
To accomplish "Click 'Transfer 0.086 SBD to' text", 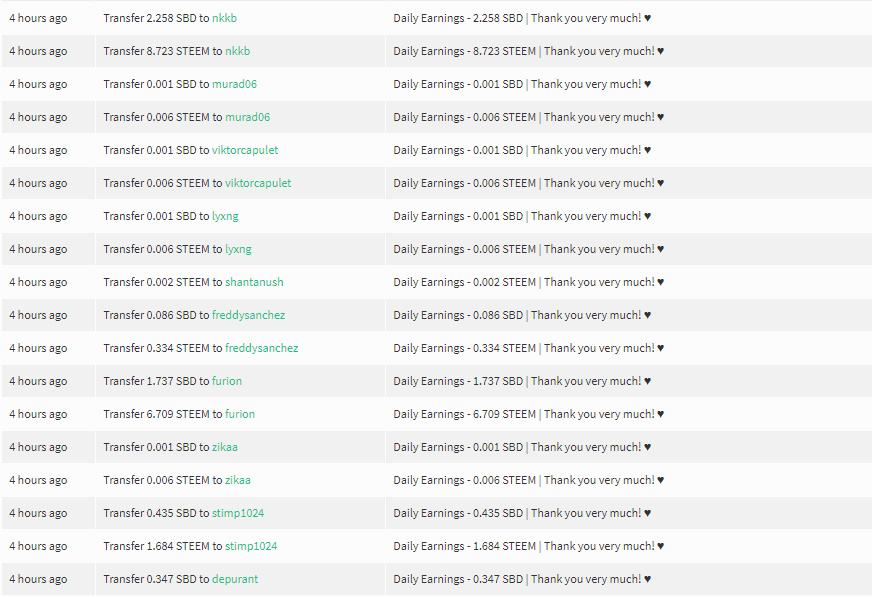I will 156,315.
